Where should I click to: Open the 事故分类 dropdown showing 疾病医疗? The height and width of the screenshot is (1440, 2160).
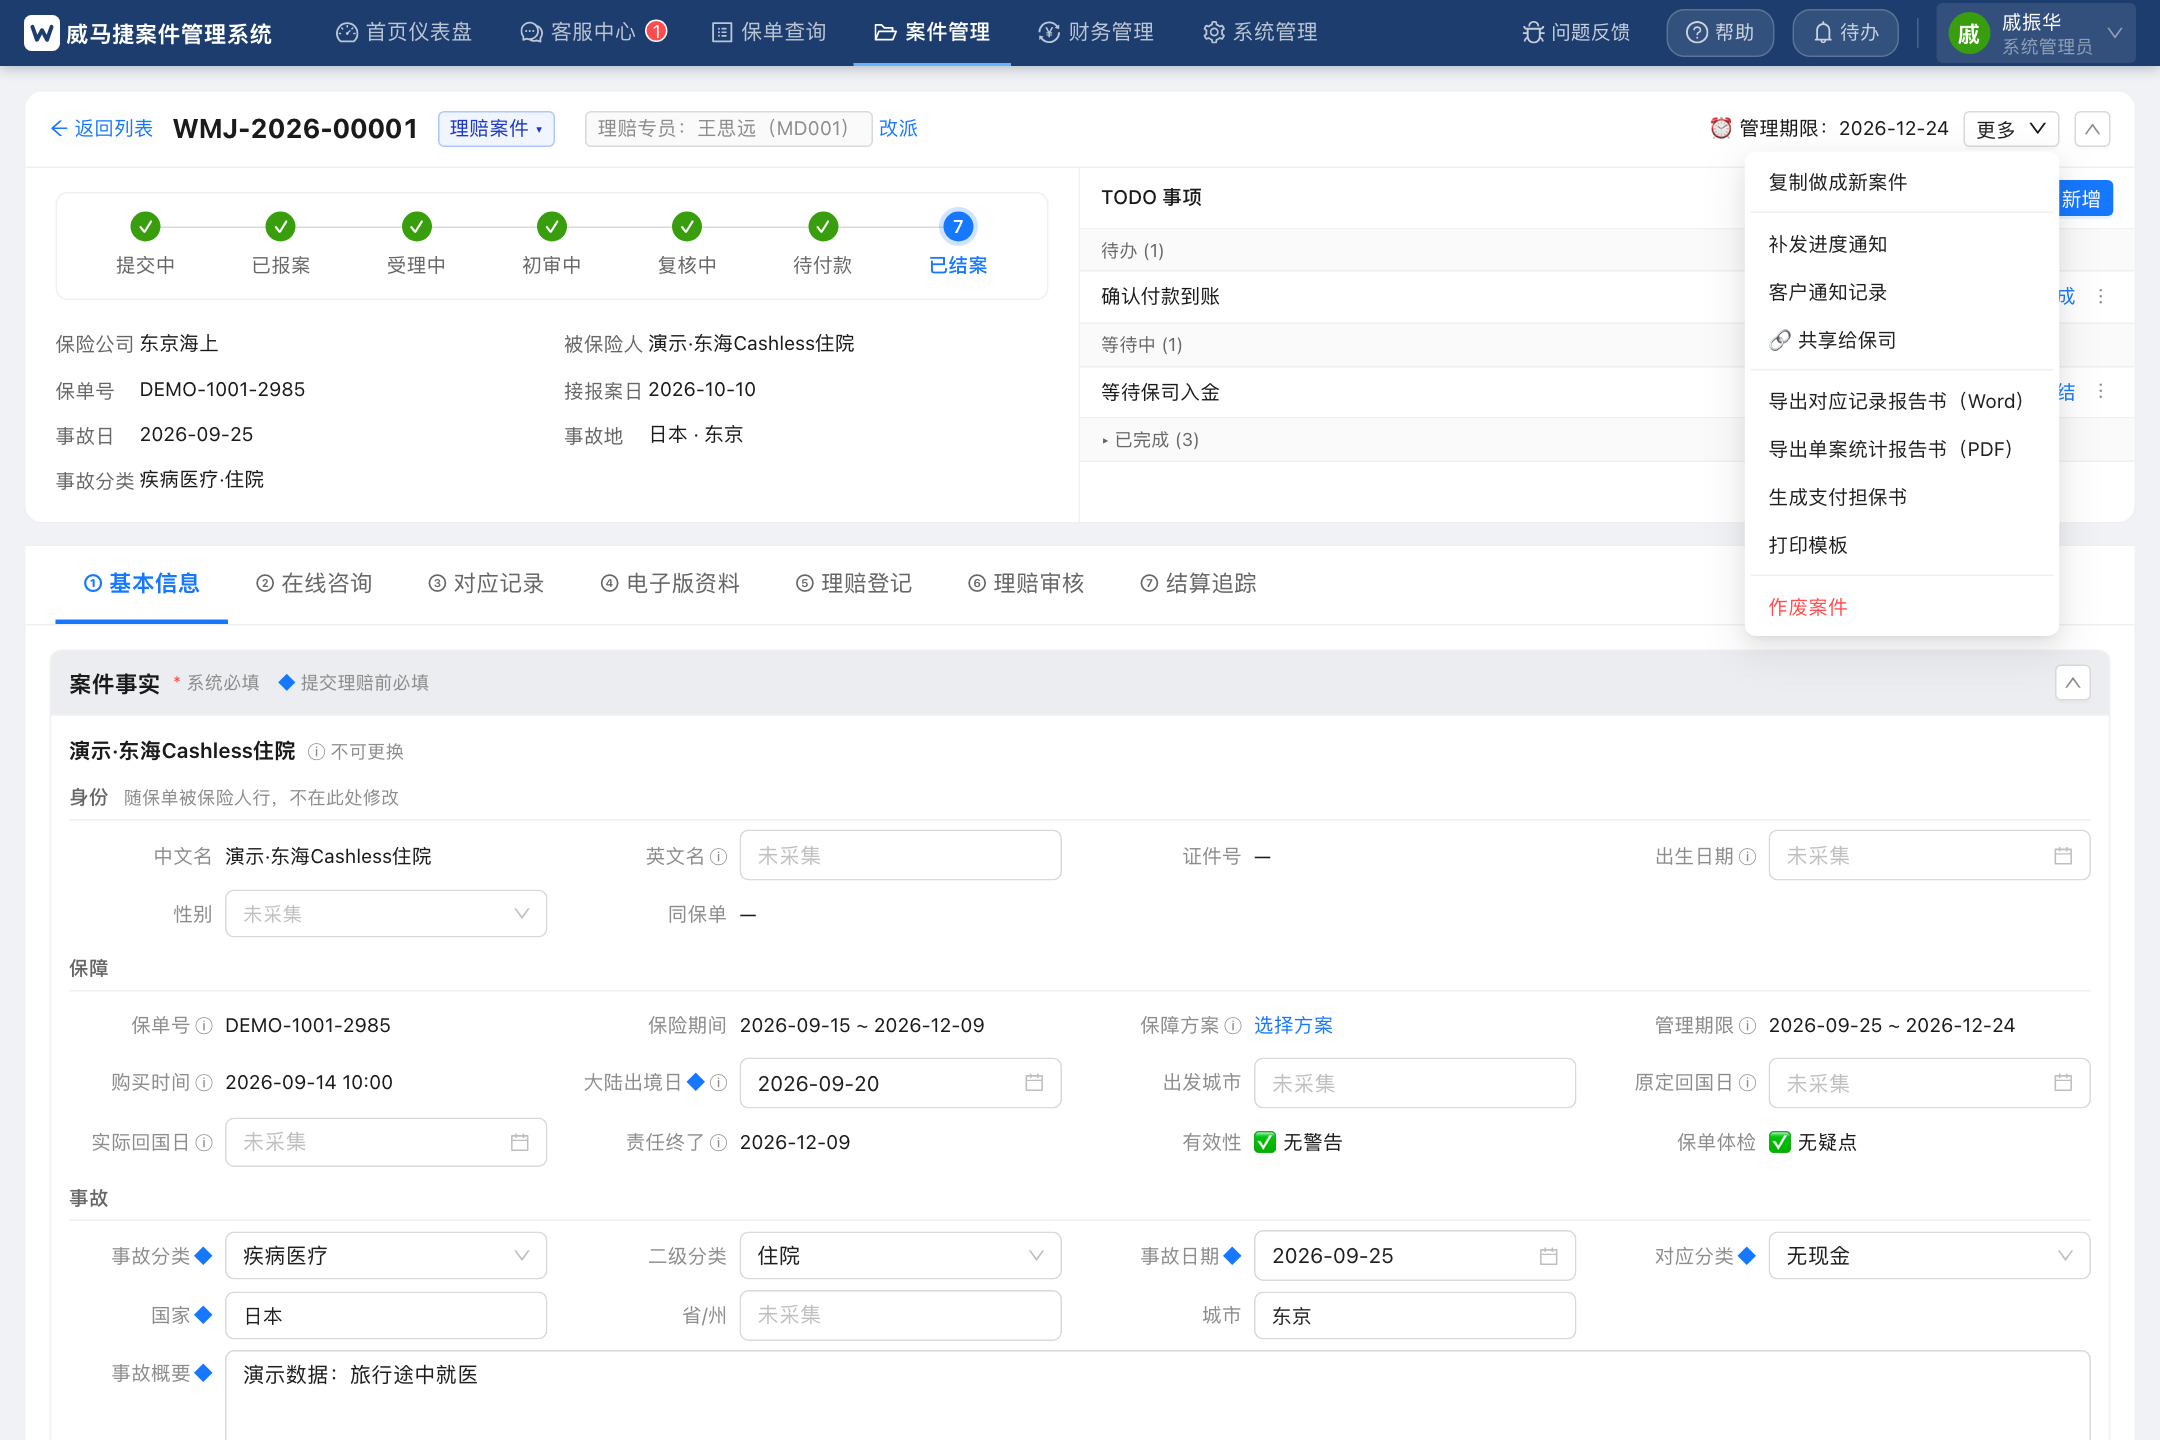[x=386, y=1256]
